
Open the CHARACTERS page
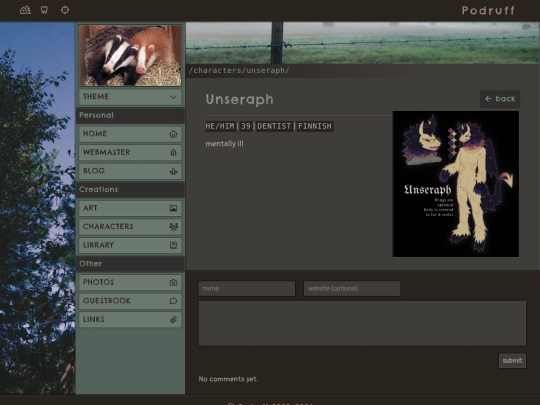131,227
